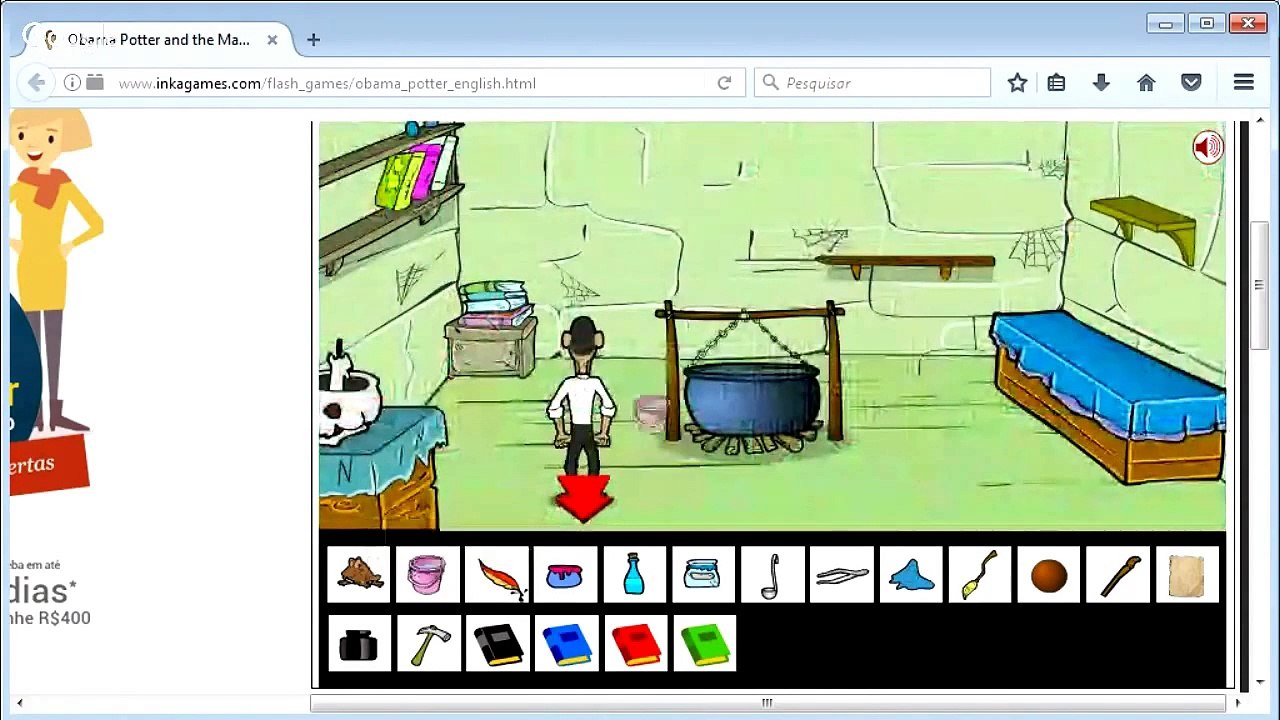Exit the room via the red down arrow
This screenshot has width=1280, height=720.
[x=584, y=498]
